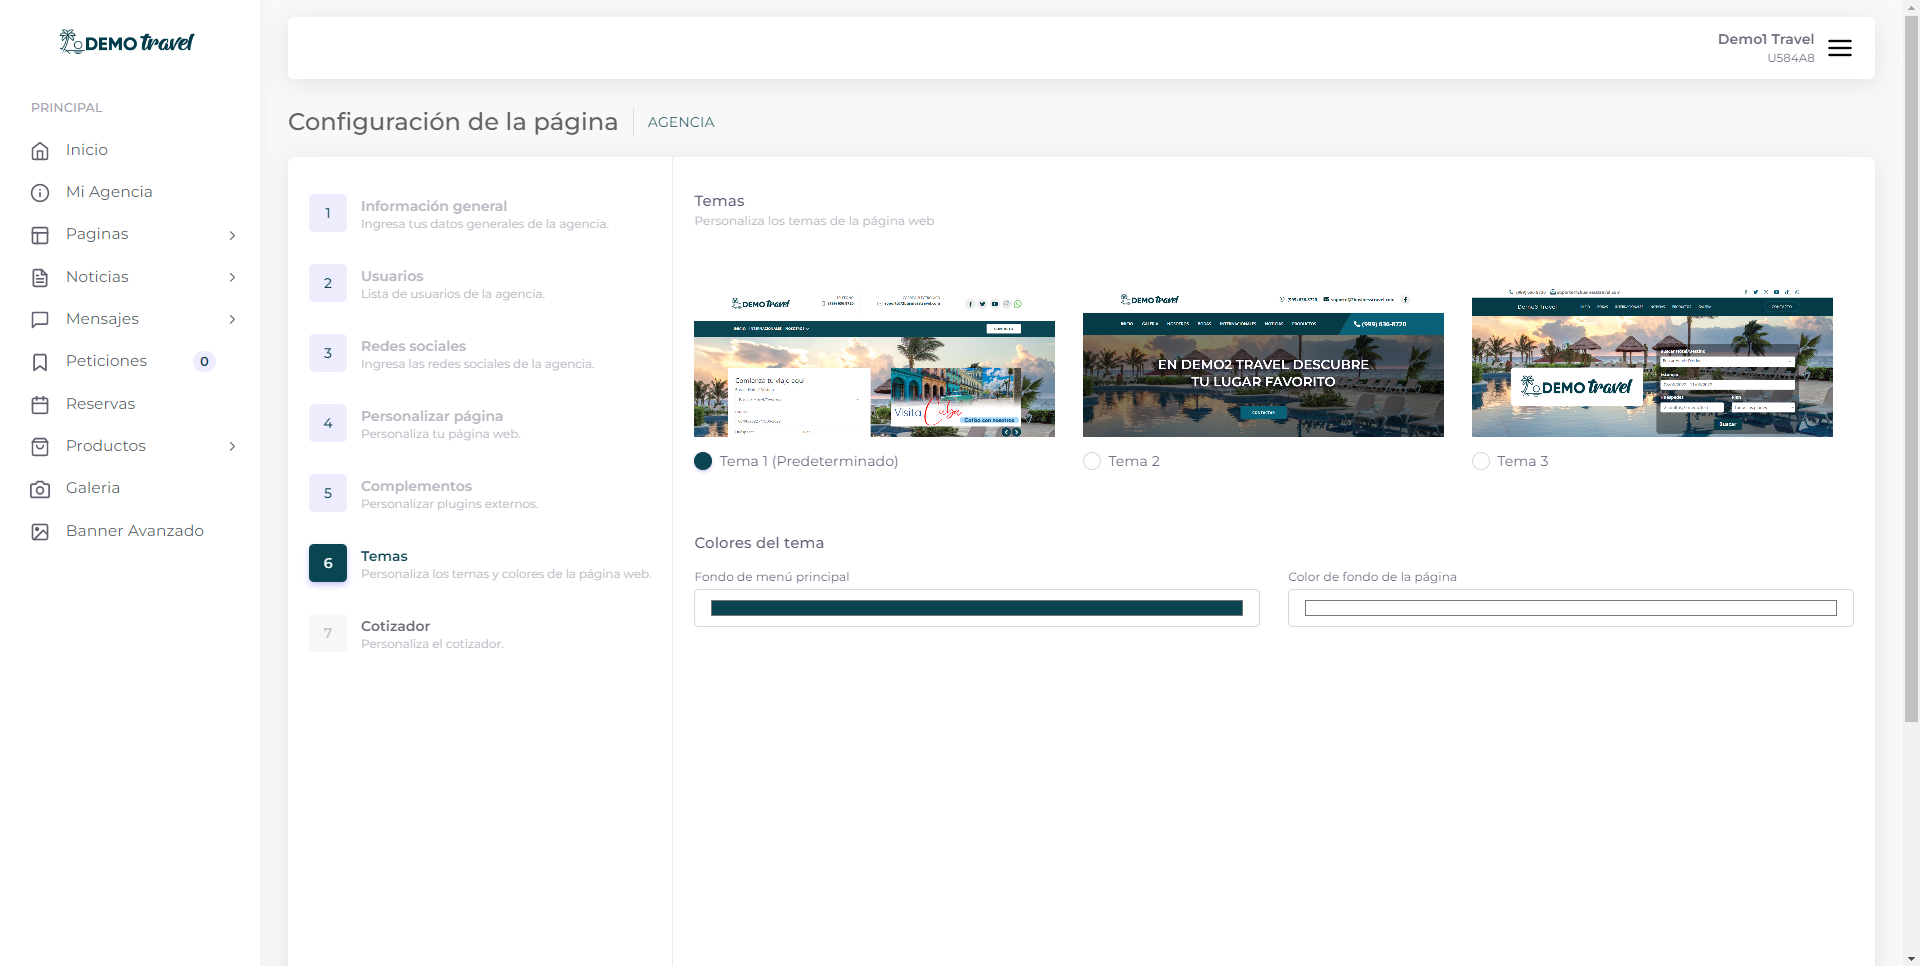Viewport: 1920px width, 966px height.
Task: Open the Mi Agencia menu item
Action: (x=109, y=192)
